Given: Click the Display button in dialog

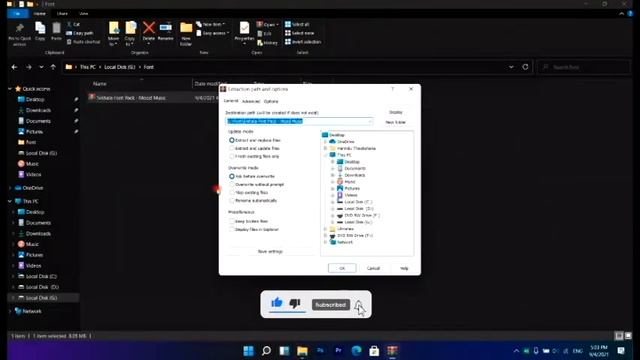Looking at the screenshot, I should pyautogui.click(x=396, y=112).
